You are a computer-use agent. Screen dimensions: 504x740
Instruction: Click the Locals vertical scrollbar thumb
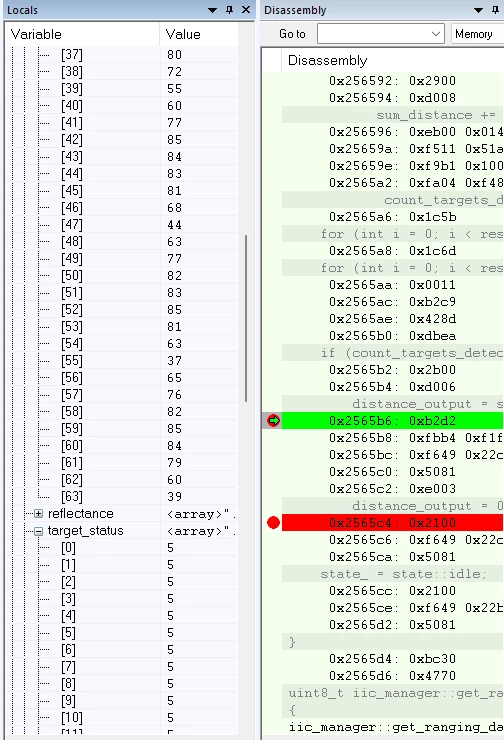[245, 319]
